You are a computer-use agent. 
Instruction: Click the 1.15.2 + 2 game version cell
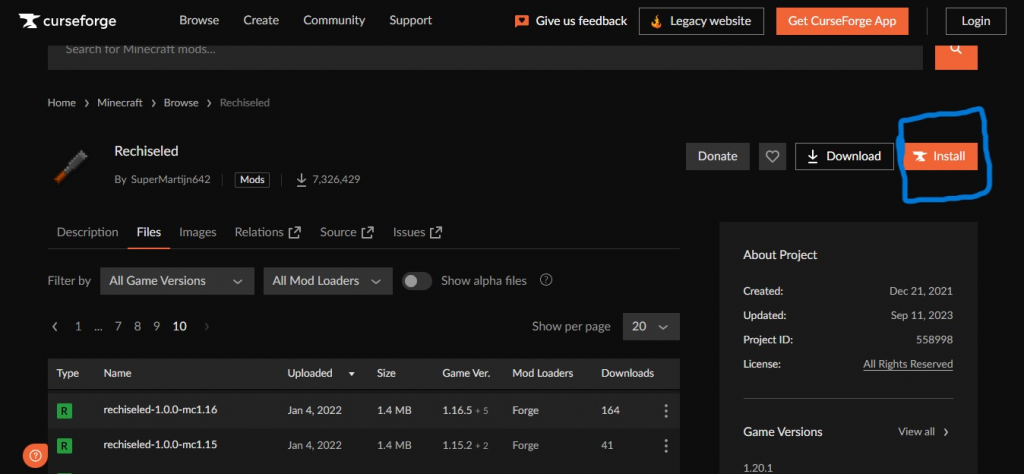(x=465, y=446)
